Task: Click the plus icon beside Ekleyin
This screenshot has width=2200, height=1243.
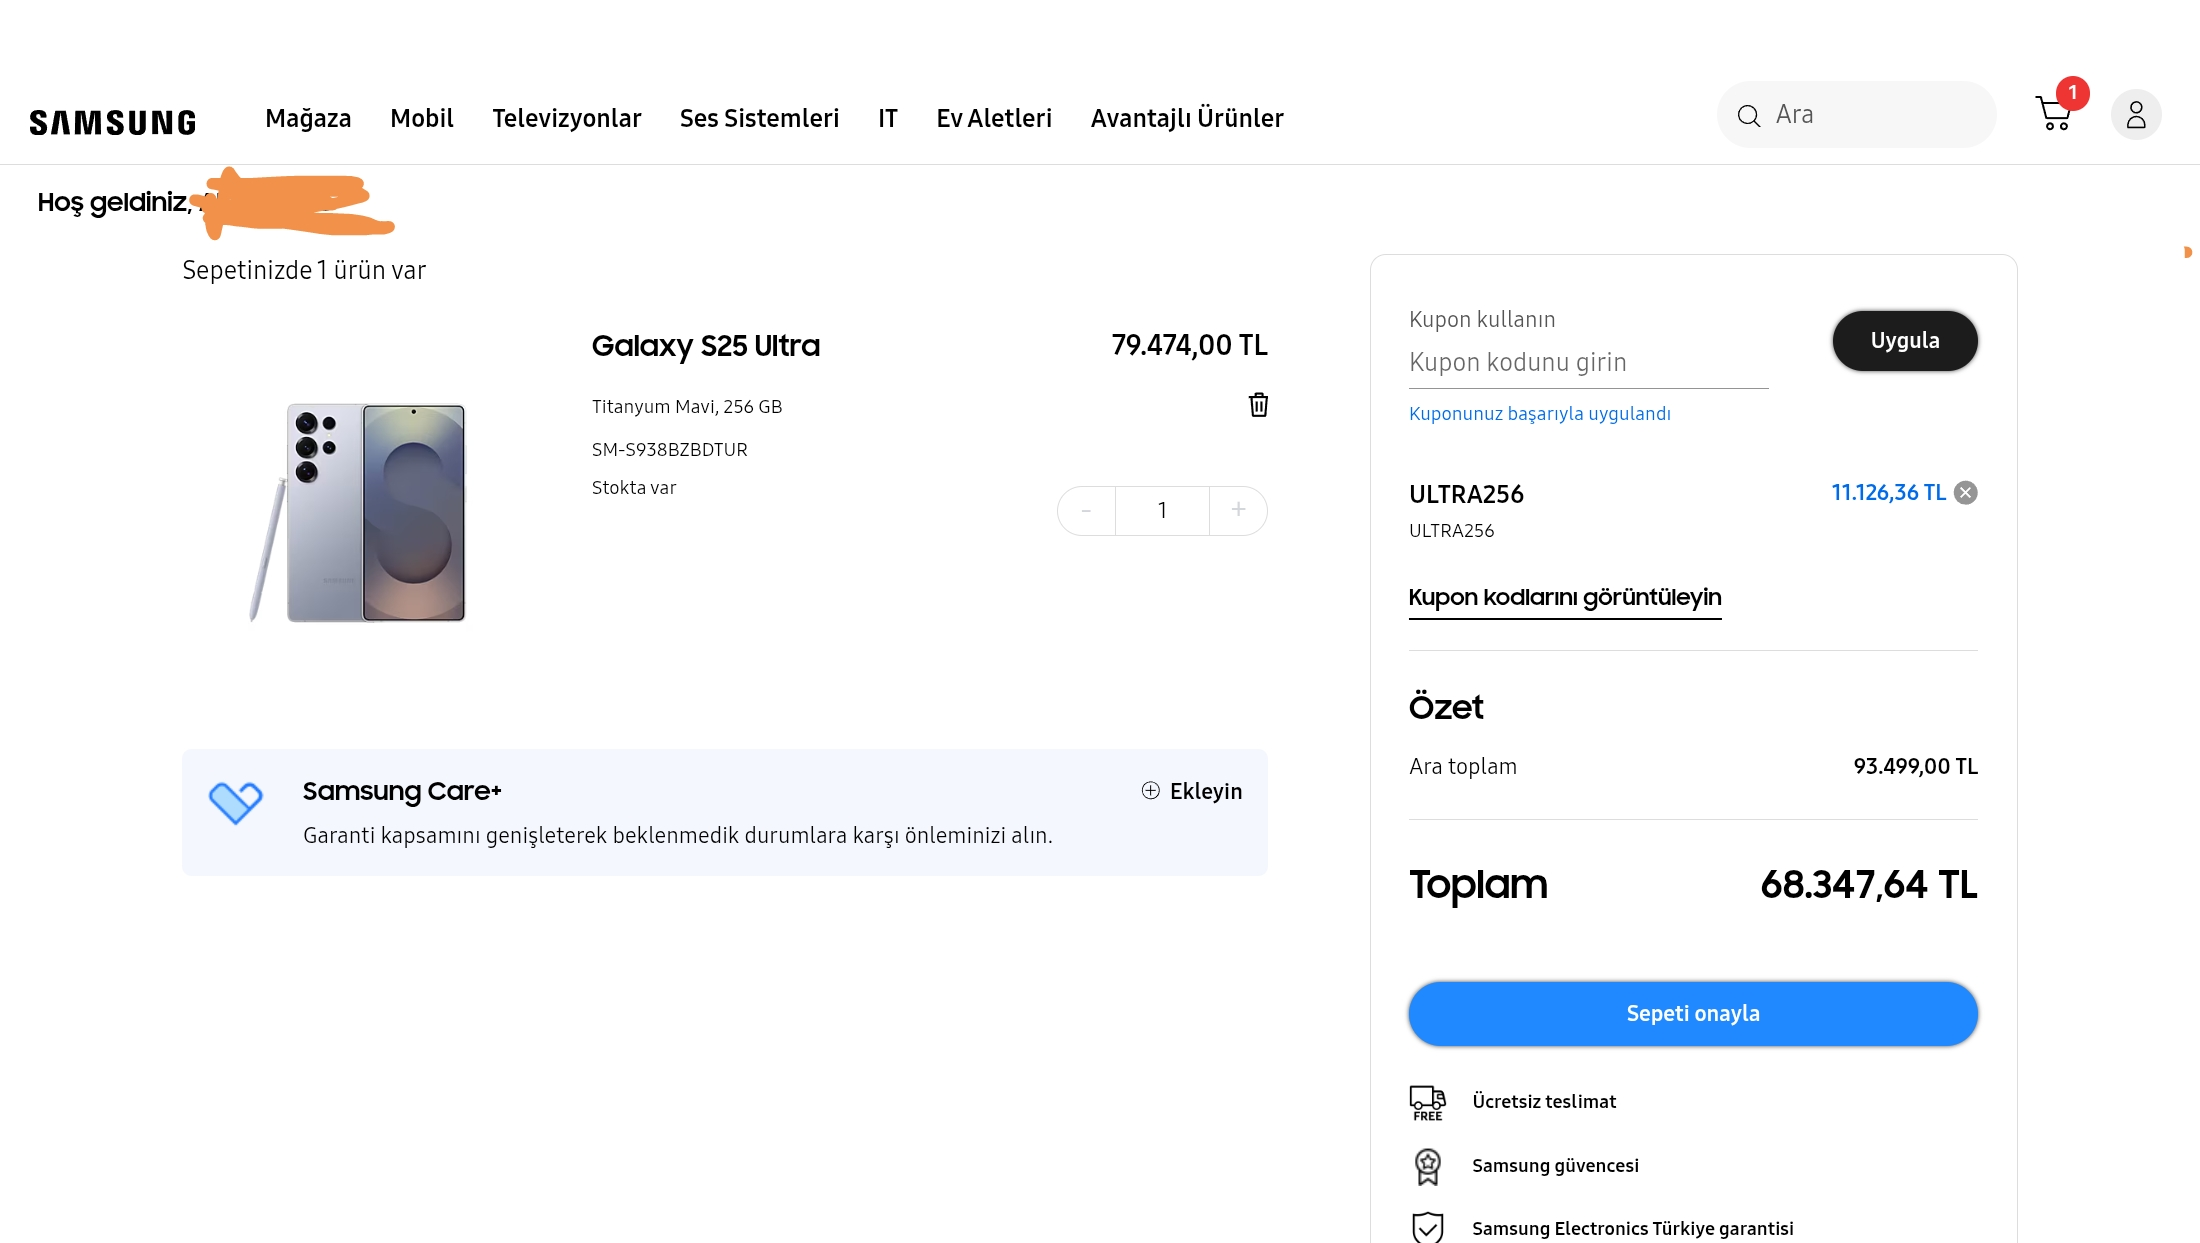Action: coord(1151,791)
